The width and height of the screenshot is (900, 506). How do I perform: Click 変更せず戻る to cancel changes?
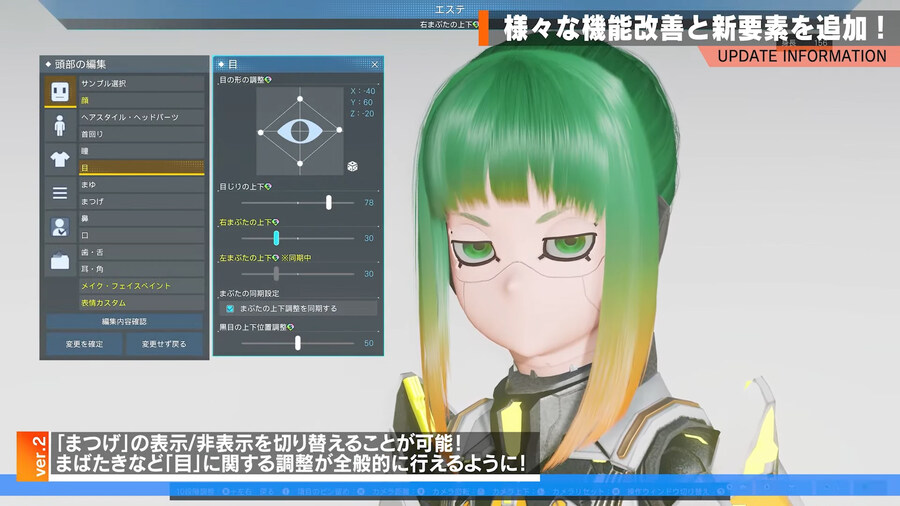[x=165, y=344]
